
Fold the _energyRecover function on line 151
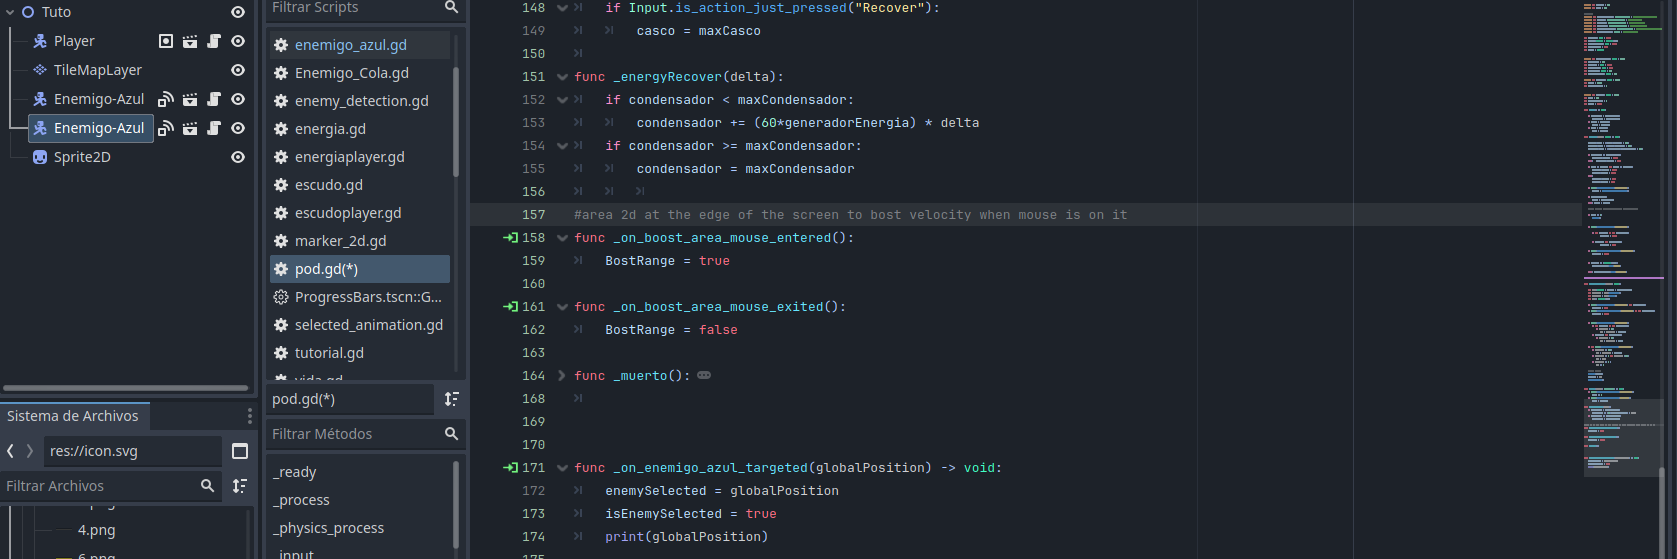pyautogui.click(x=562, y=77)
